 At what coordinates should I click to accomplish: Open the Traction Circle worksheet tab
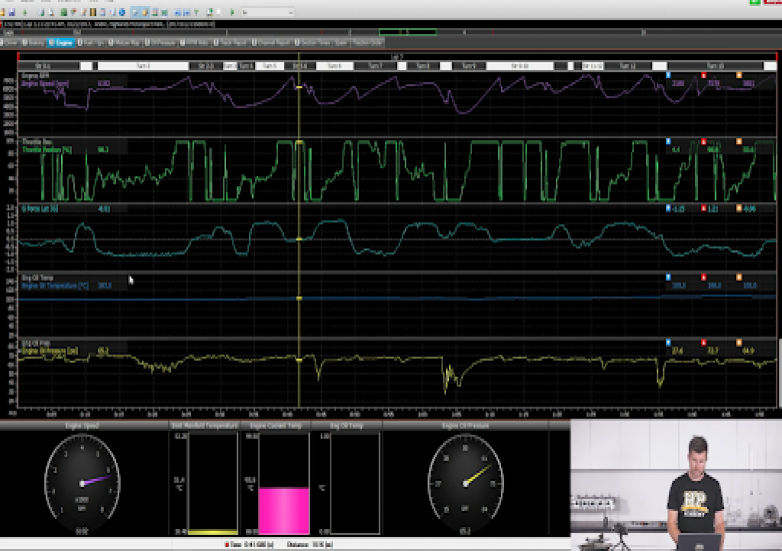click(x=367, y=43)
